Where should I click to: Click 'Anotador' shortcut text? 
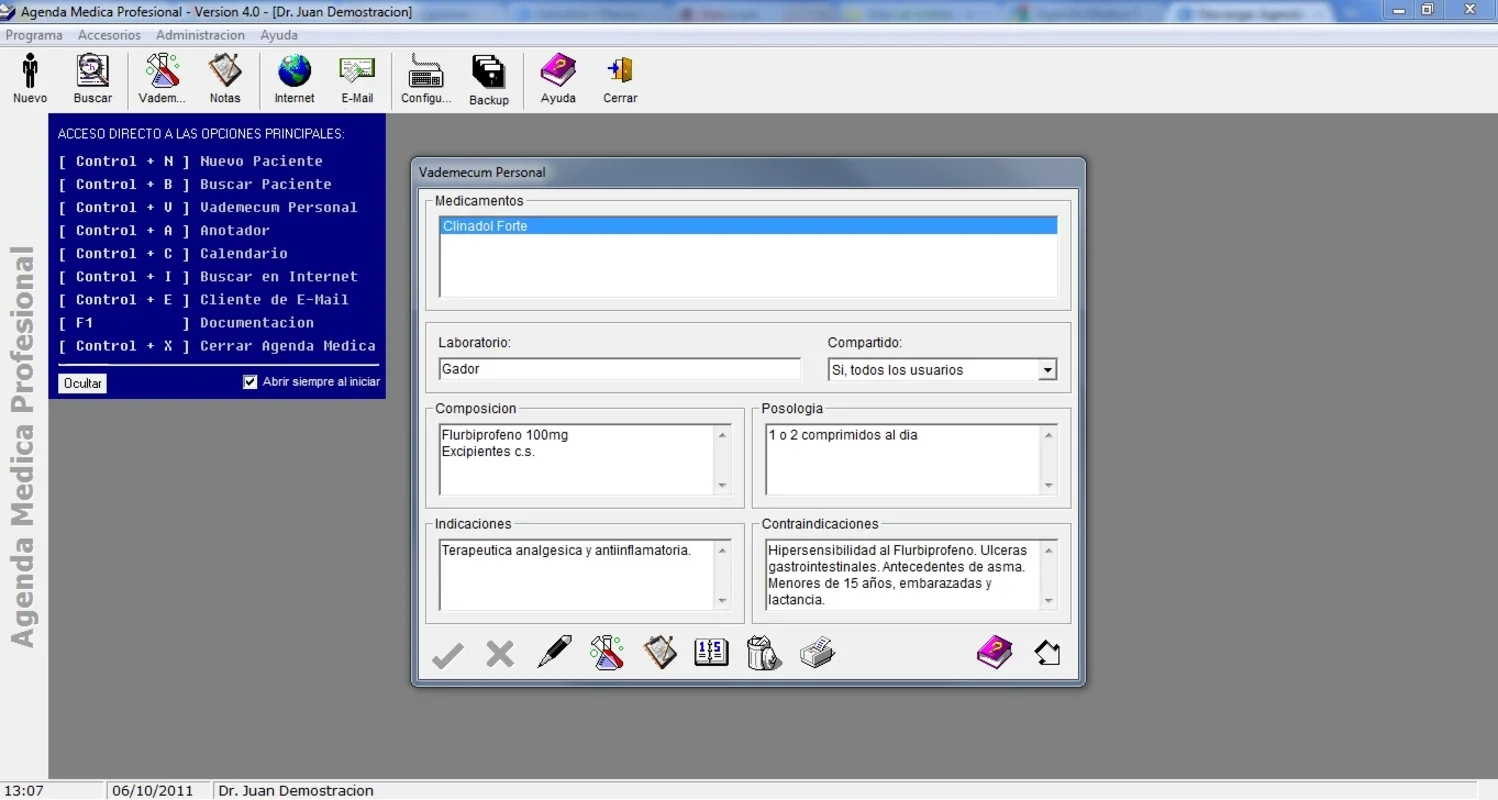click(235, 230)
